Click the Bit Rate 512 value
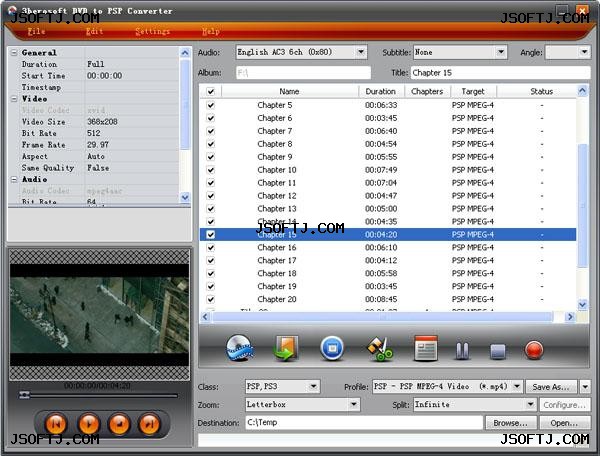 94,133
